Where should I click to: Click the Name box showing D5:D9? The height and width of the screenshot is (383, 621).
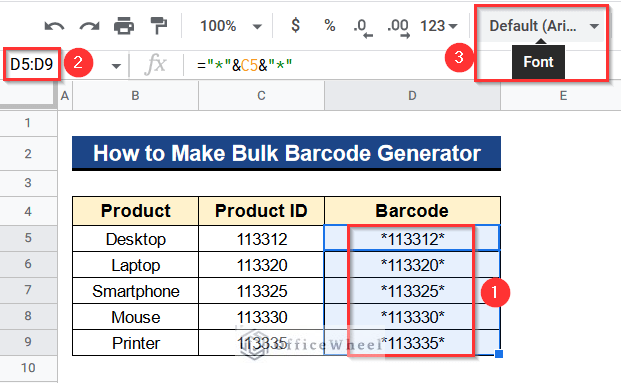point(32,64)
